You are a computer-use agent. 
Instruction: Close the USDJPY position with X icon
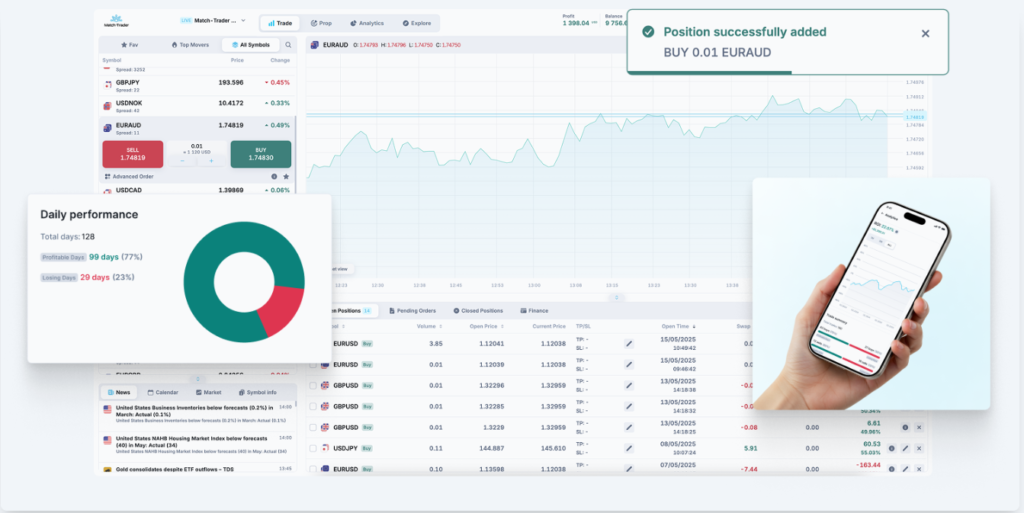[x=919, y=448]
